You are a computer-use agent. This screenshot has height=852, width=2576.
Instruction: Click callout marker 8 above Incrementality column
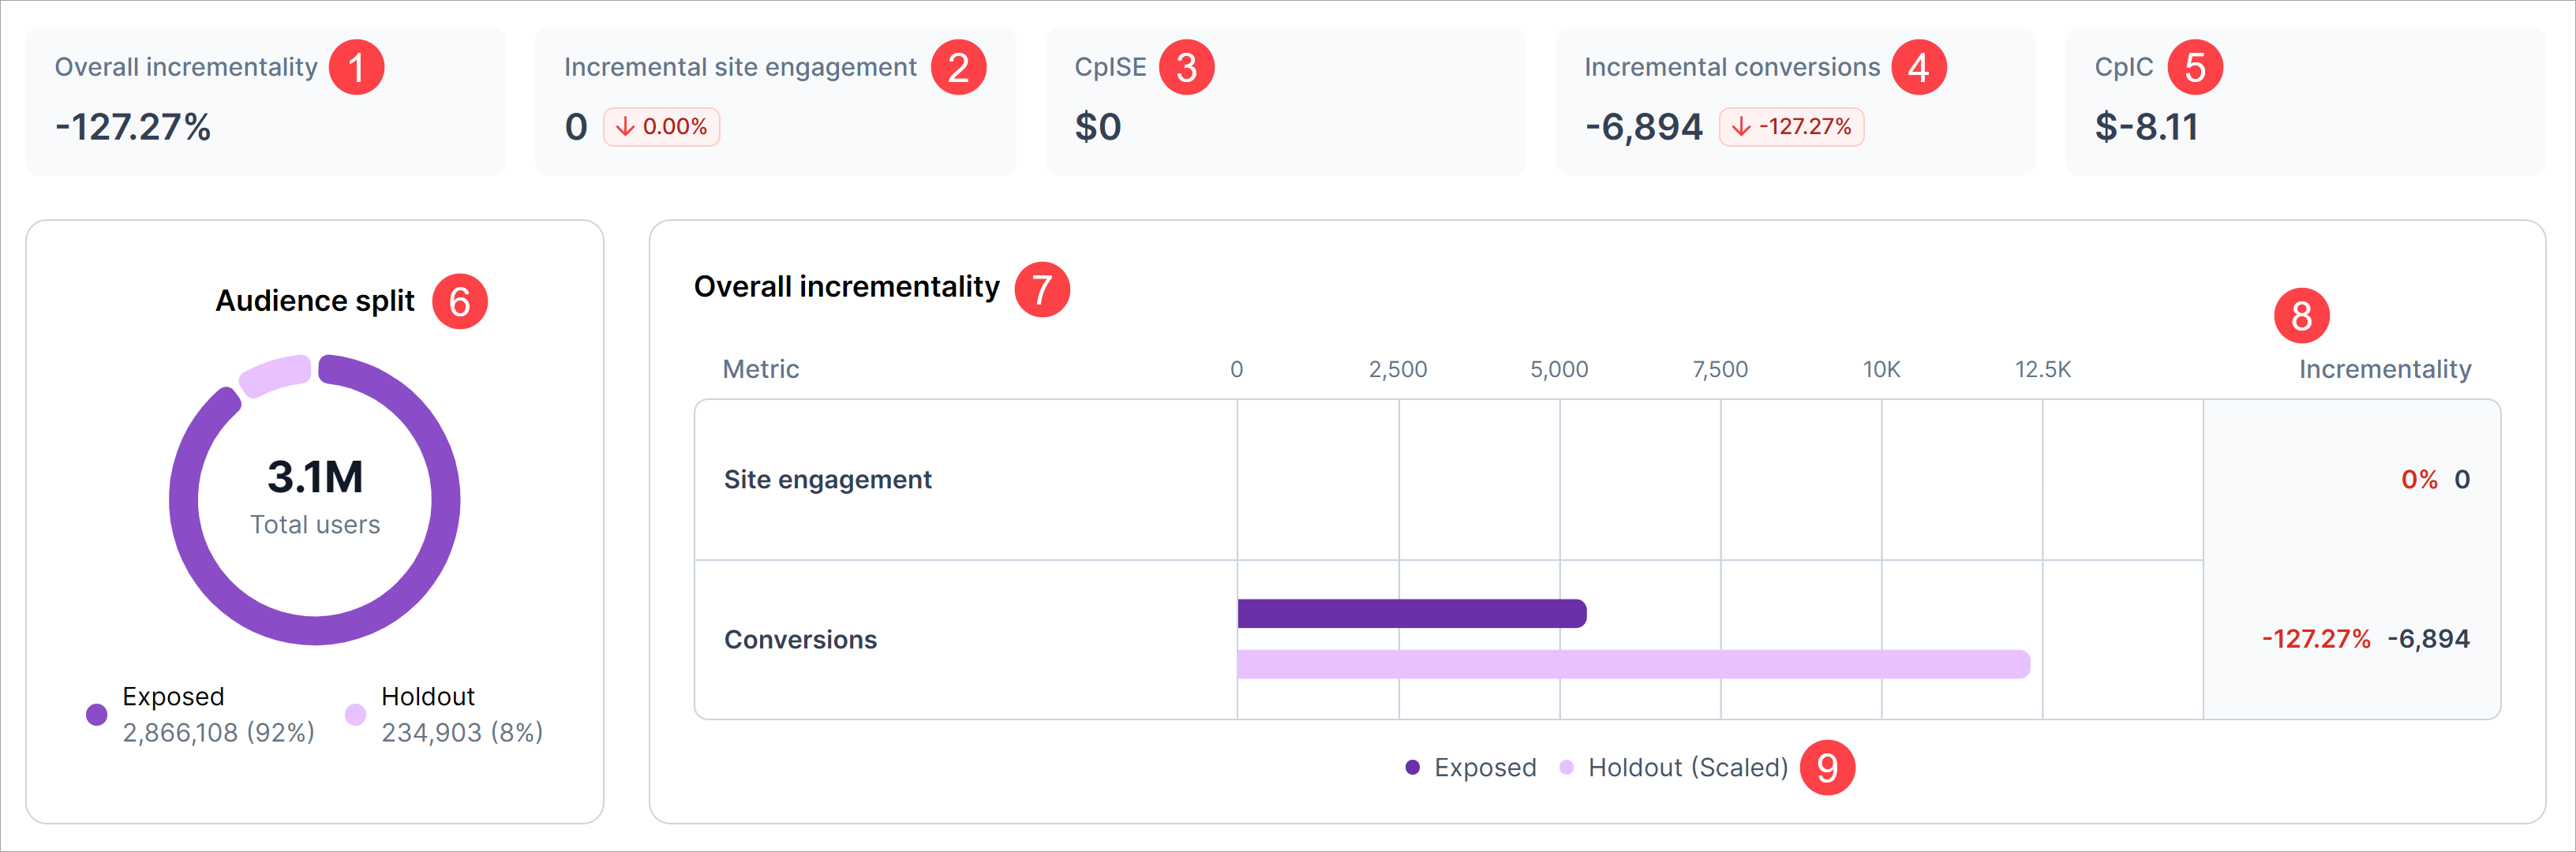click(x=2301, y=316)
